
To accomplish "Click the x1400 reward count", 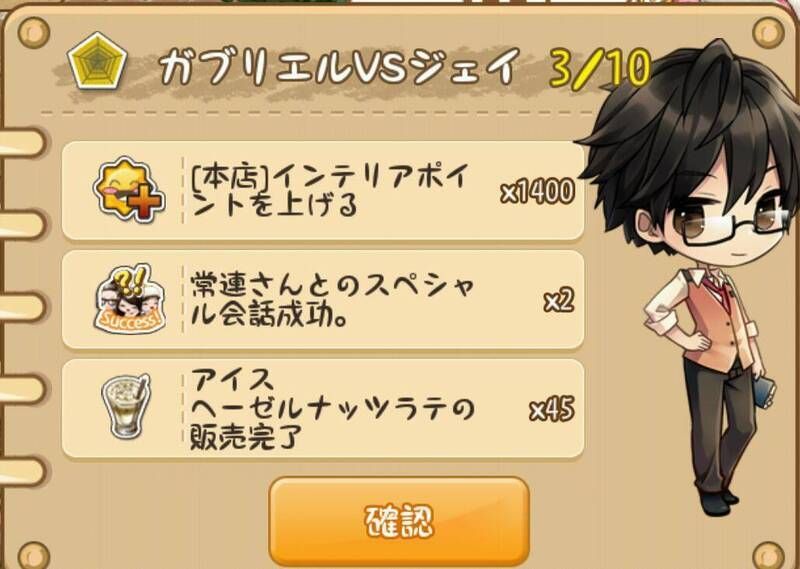I will pyautogui.click(x=537, y=192).
